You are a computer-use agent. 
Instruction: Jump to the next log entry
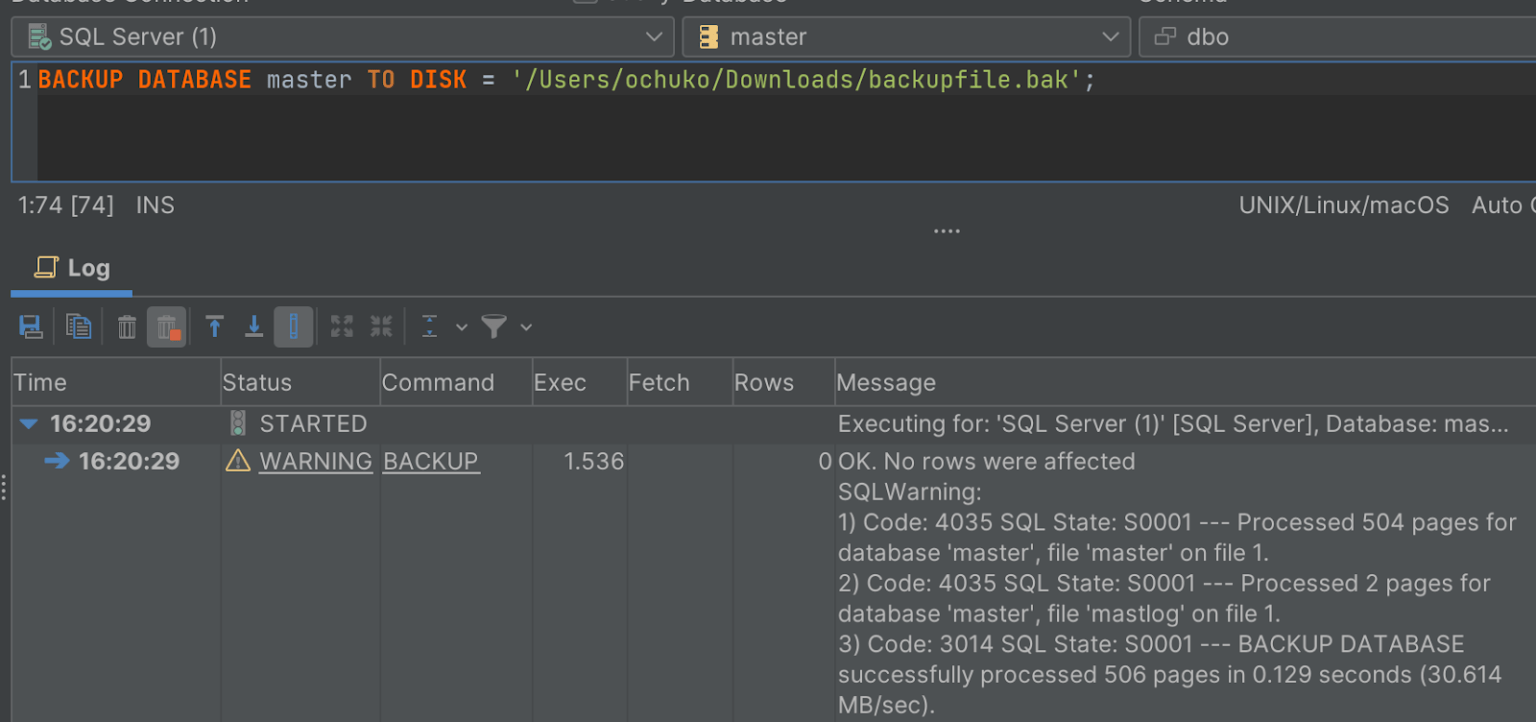click(254, 326)
